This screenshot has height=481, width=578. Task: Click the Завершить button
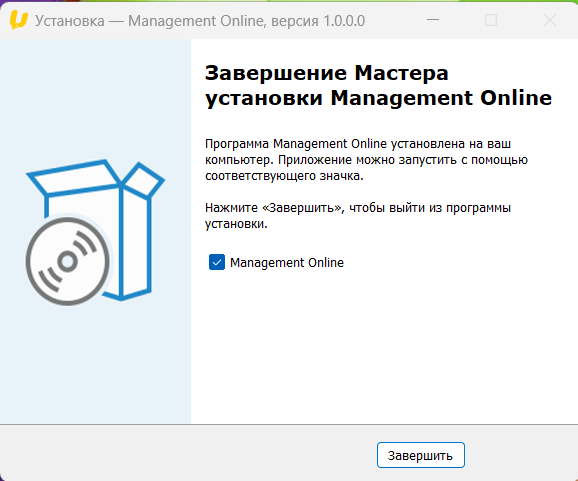point(421,455)
